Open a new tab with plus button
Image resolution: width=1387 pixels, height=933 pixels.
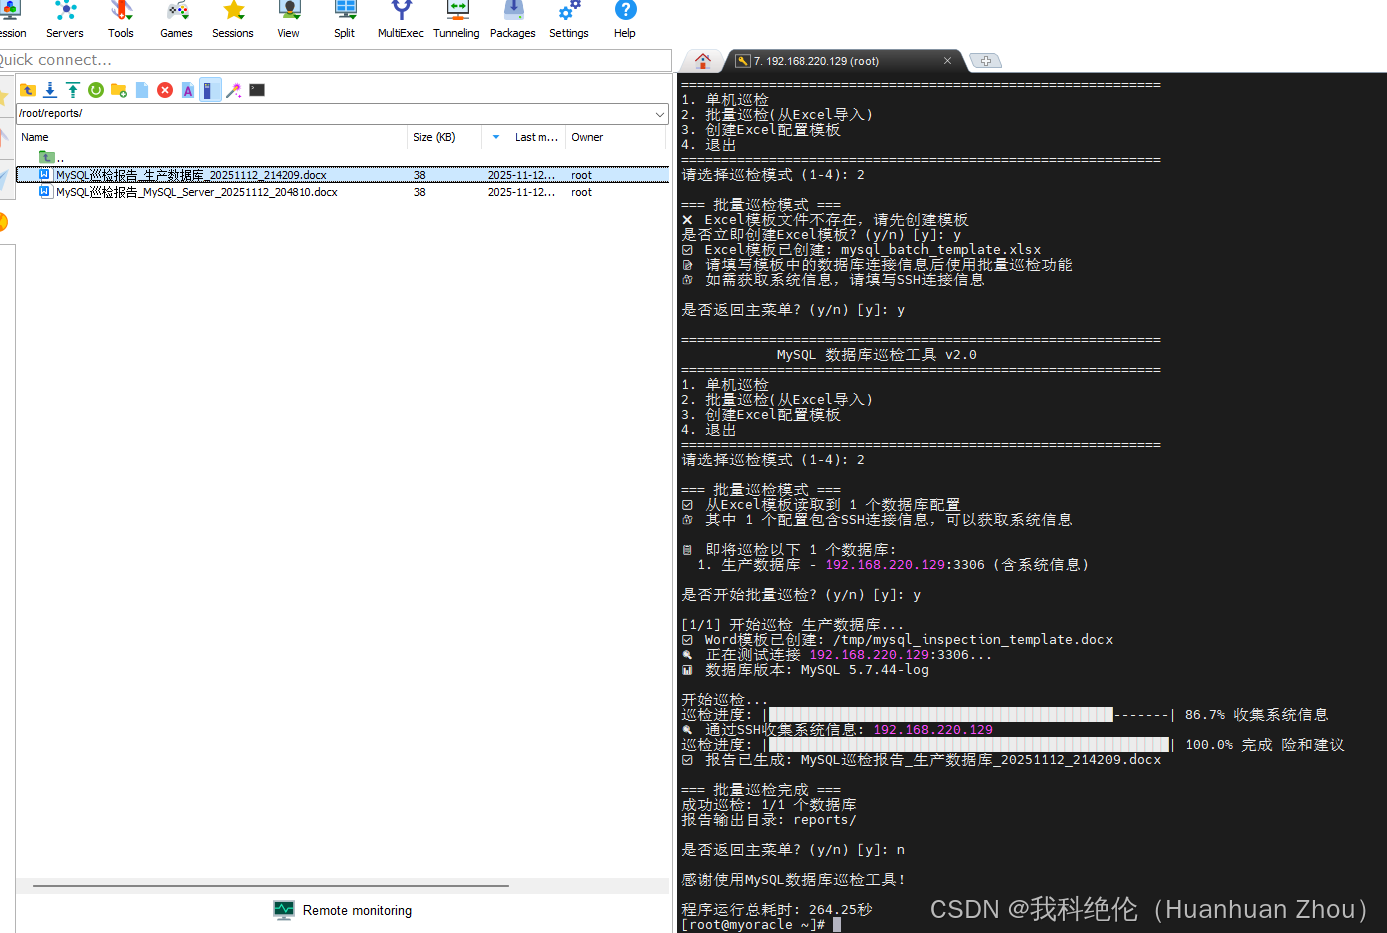coord(986,61)
